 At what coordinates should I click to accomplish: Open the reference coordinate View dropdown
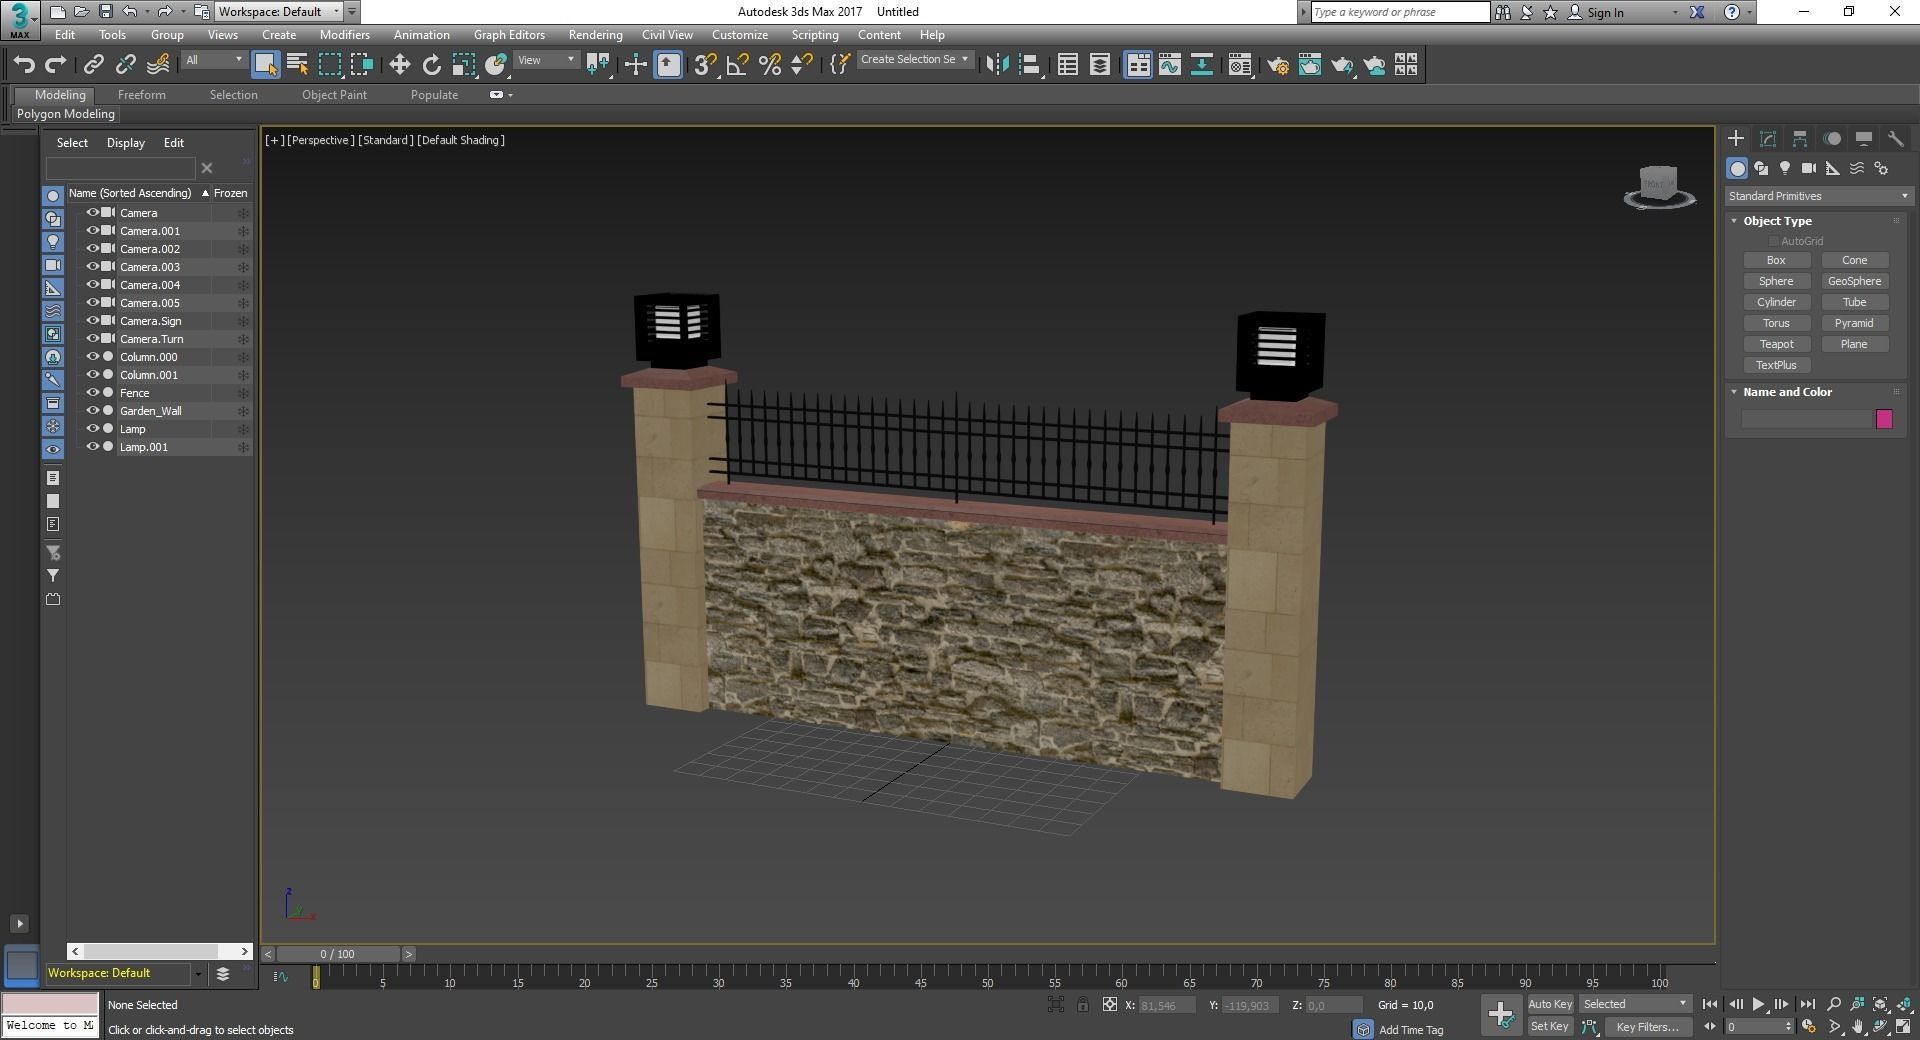coord(546,60)
